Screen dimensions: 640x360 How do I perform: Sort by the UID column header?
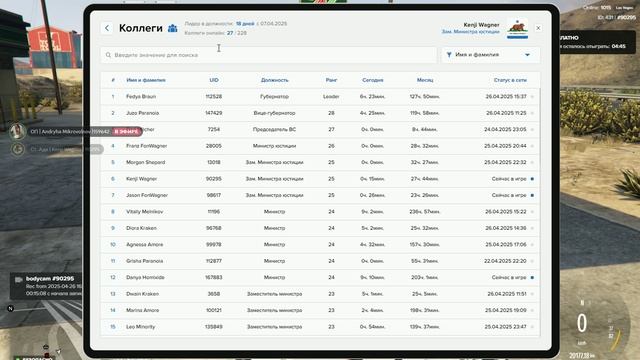click(x=214, y=80)
